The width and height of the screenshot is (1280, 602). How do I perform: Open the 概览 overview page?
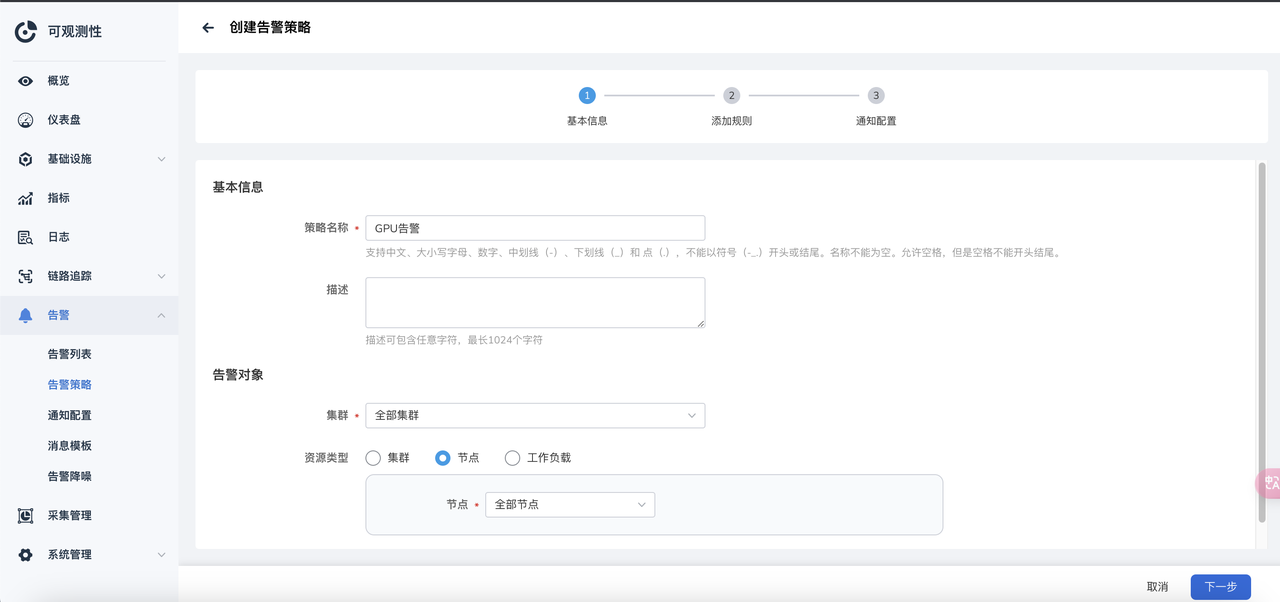coord(57,81)
